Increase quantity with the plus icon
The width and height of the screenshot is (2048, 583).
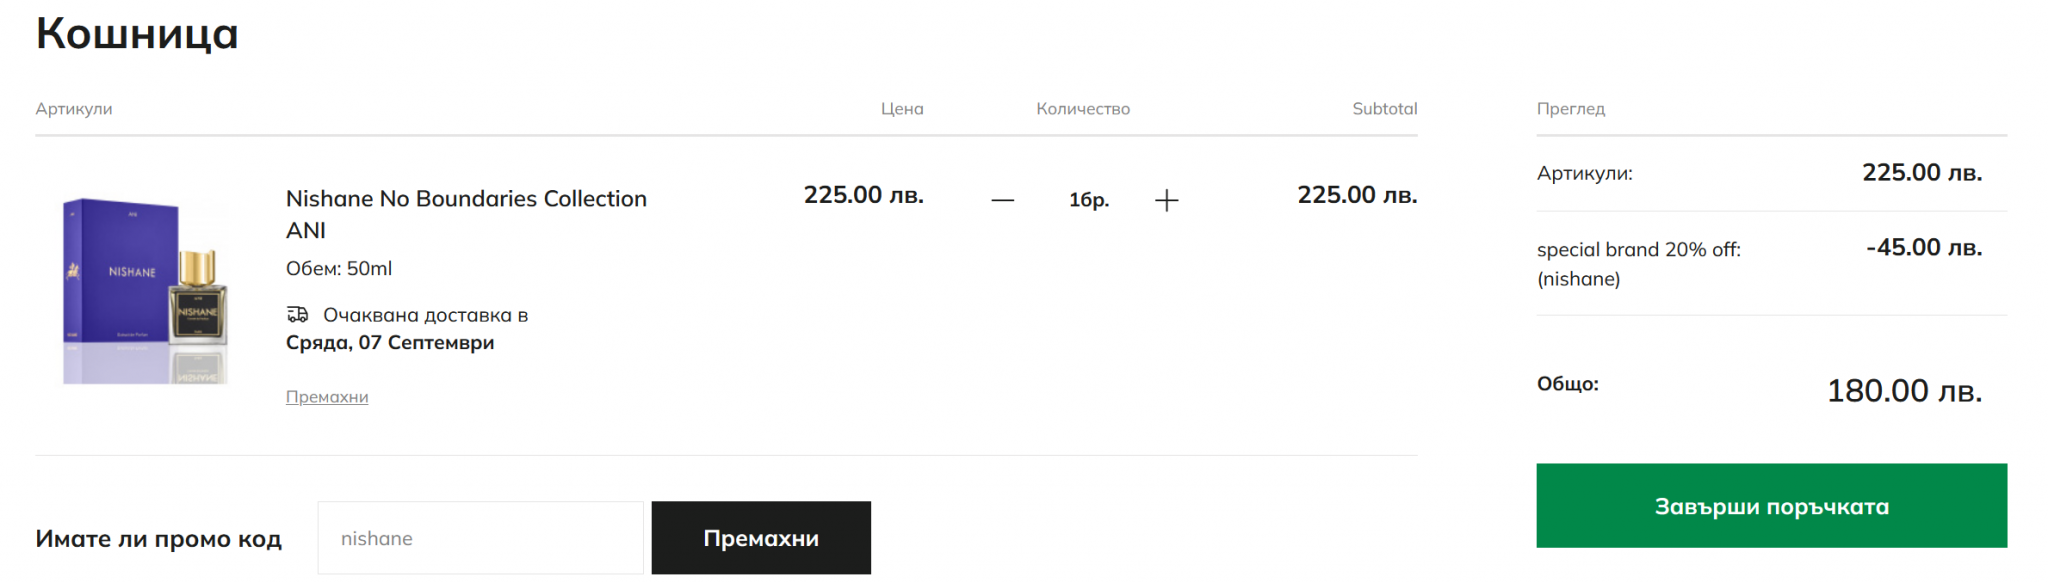pyautogui.click(x=1166, y=200)
